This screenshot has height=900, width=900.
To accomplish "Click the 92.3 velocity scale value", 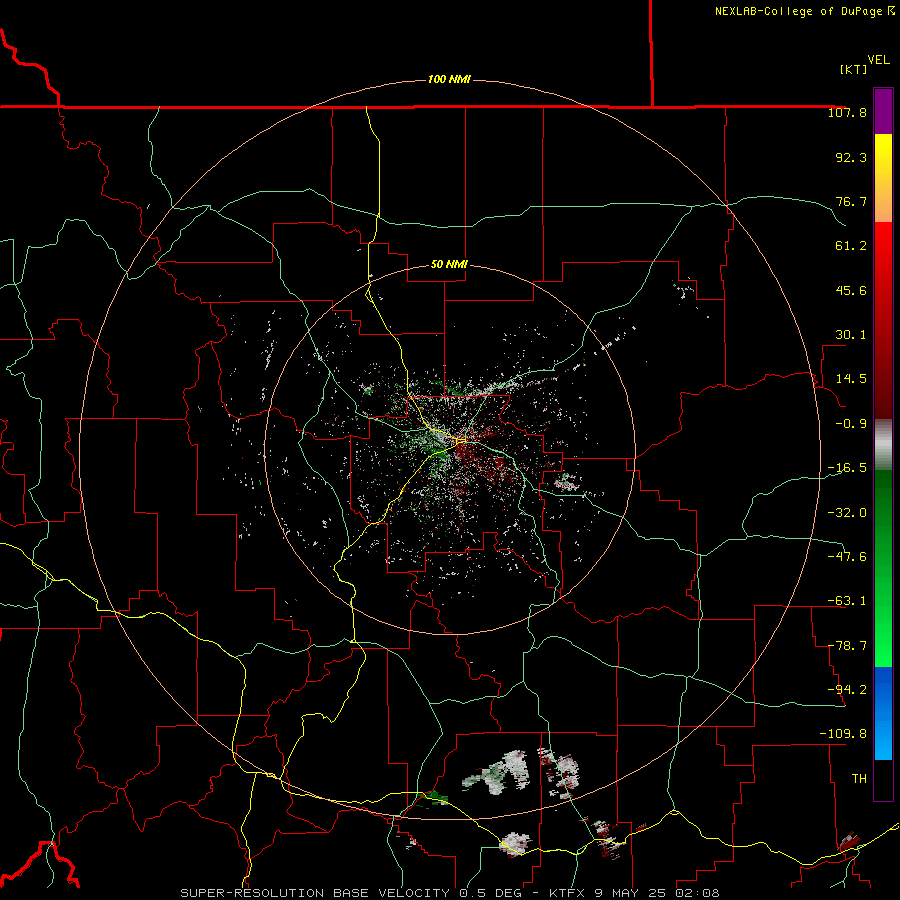I will (851, 157).
